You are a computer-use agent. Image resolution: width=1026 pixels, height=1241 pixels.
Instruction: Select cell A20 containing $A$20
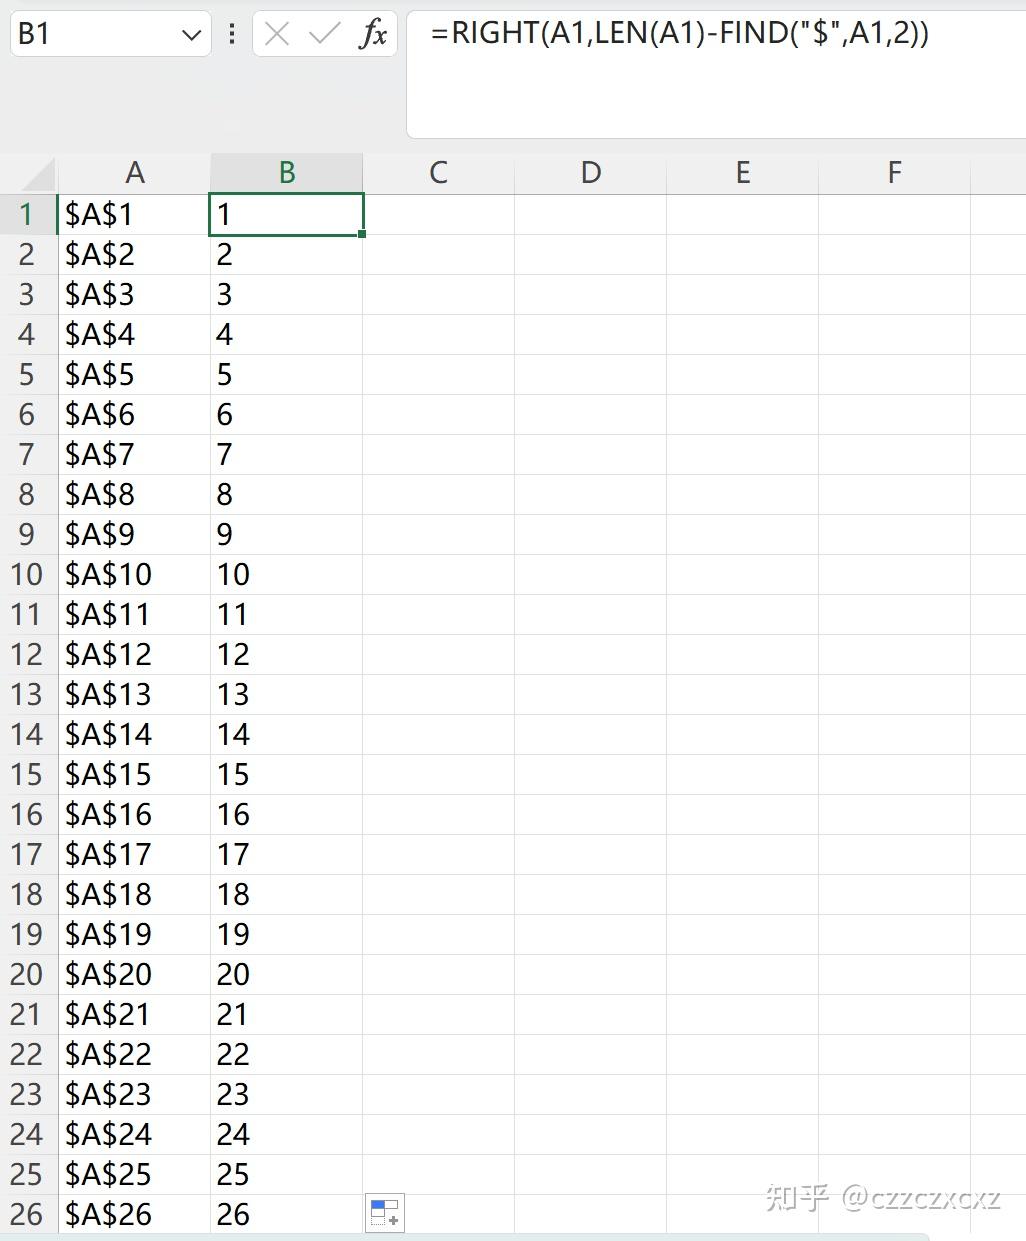point(135,974)
